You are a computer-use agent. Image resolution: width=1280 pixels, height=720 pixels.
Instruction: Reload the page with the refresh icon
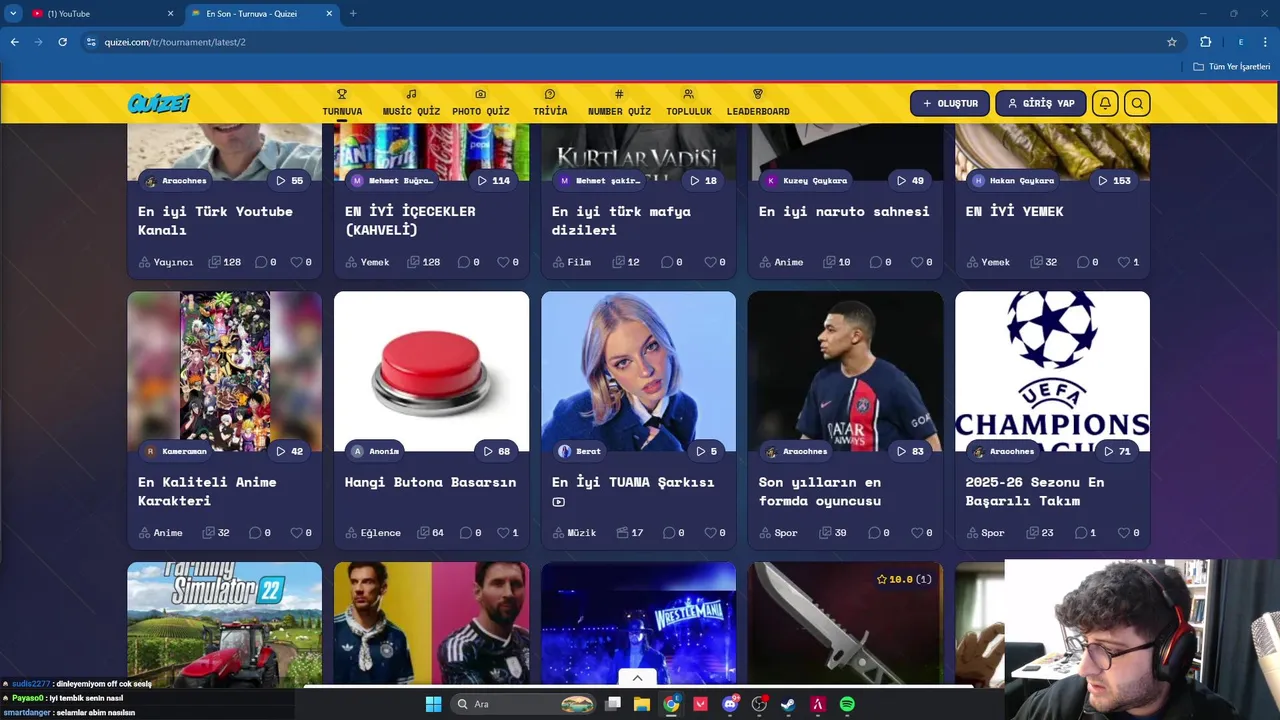click(62, 42)
